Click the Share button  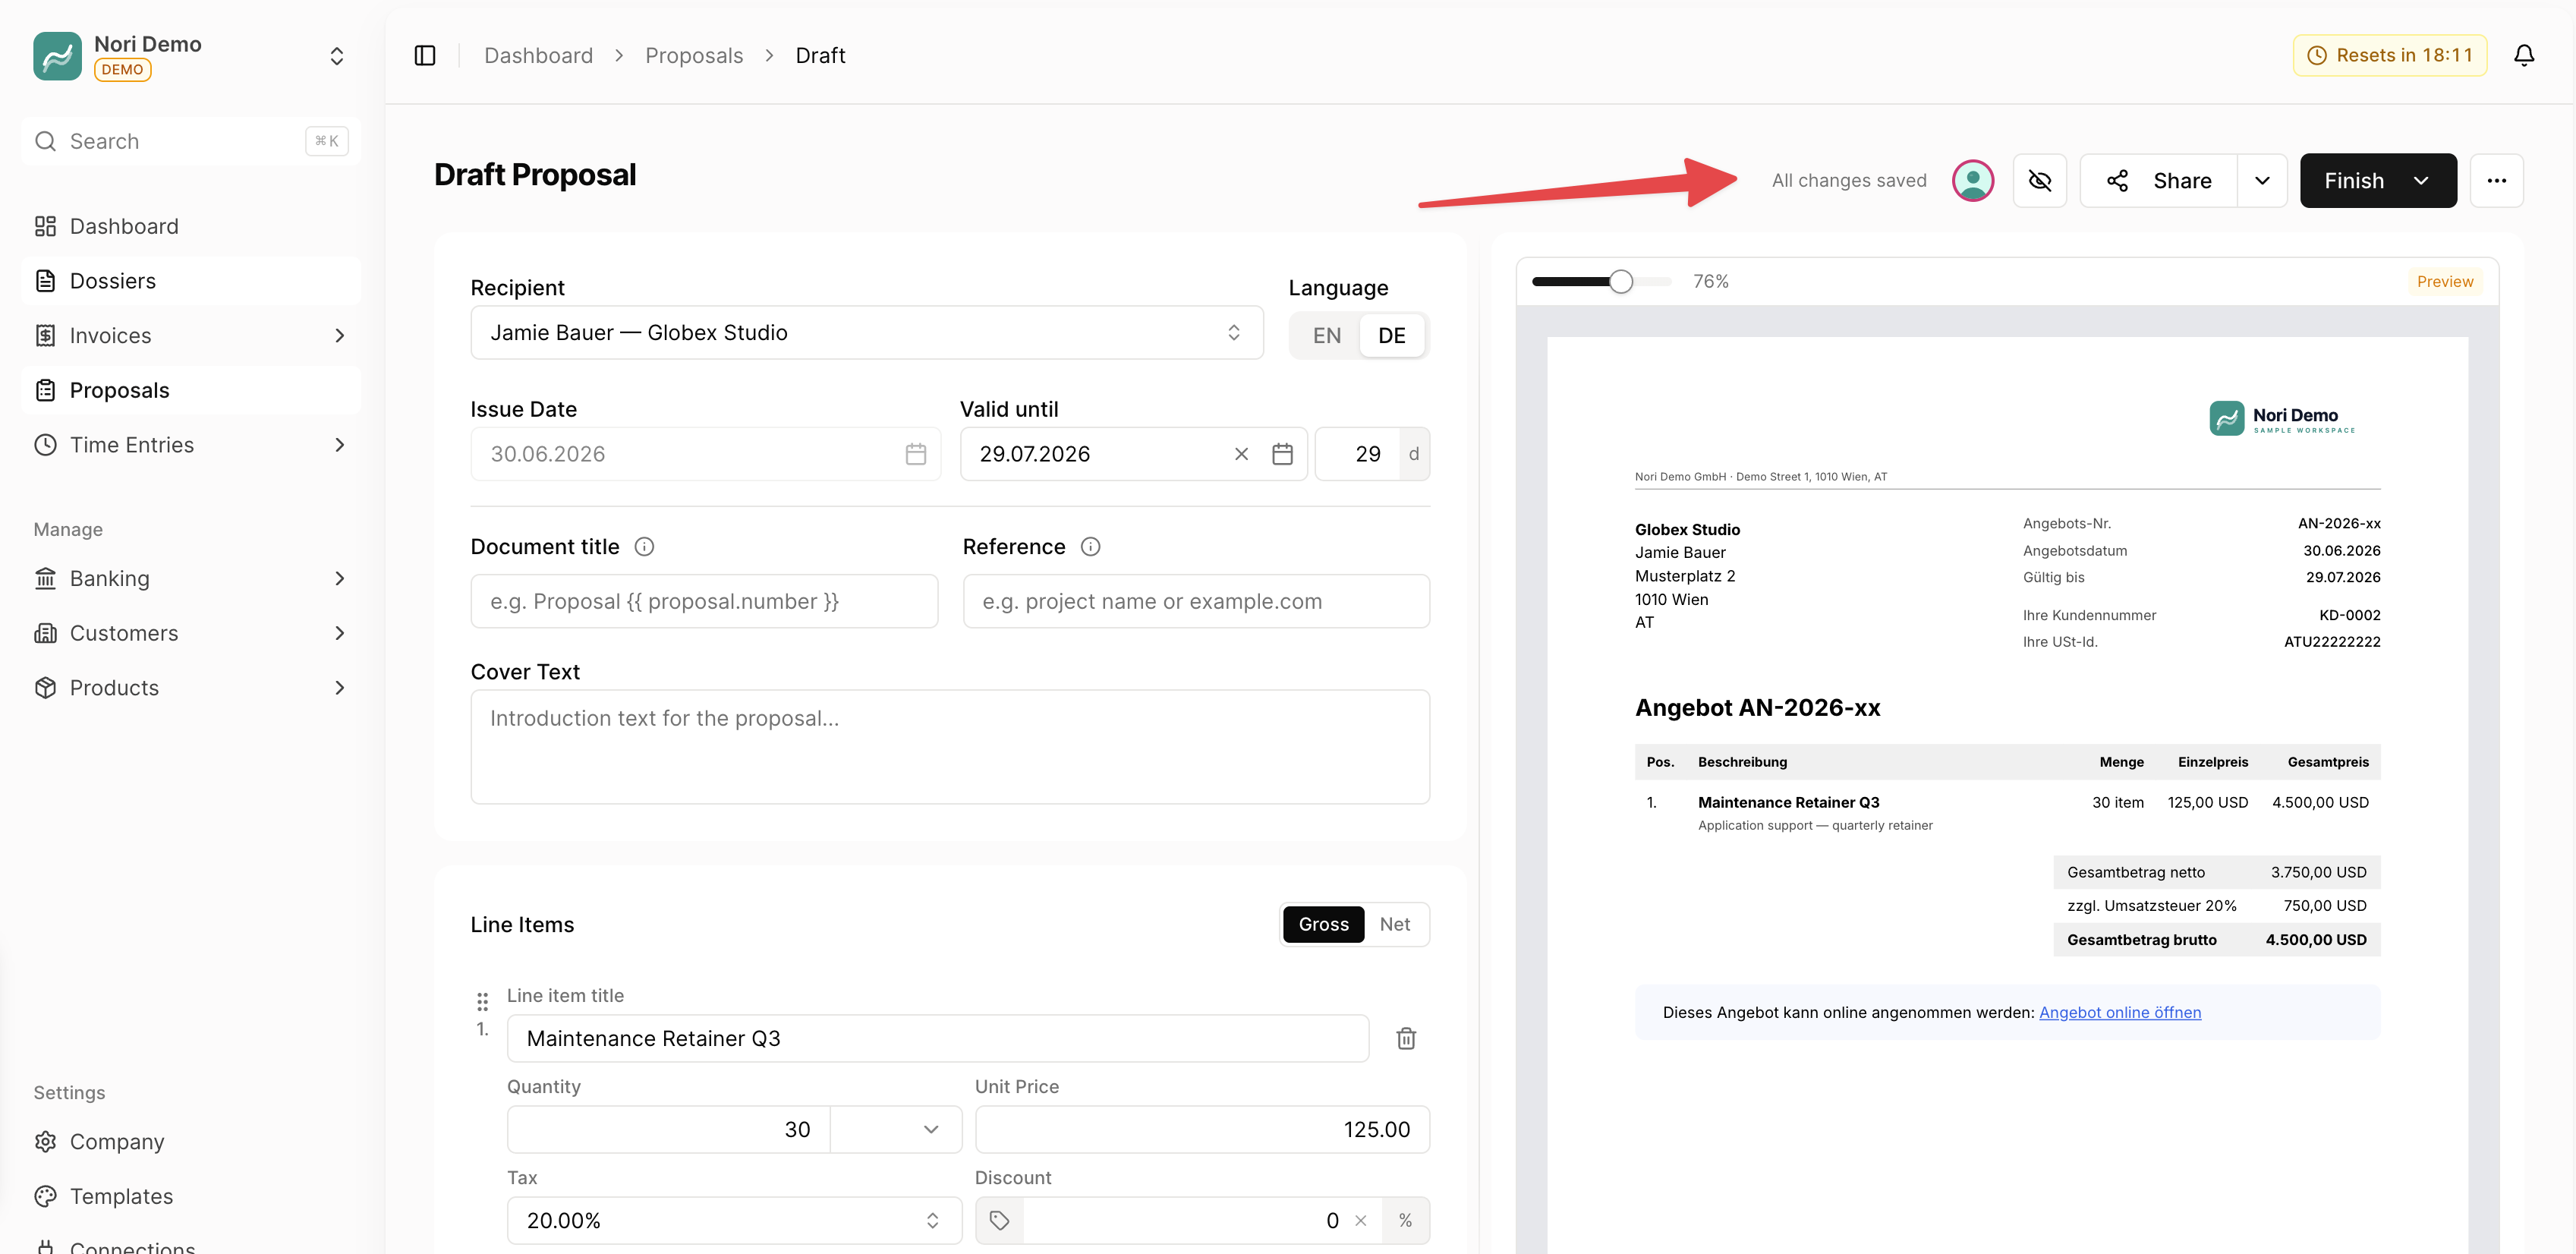(2159, 181)
